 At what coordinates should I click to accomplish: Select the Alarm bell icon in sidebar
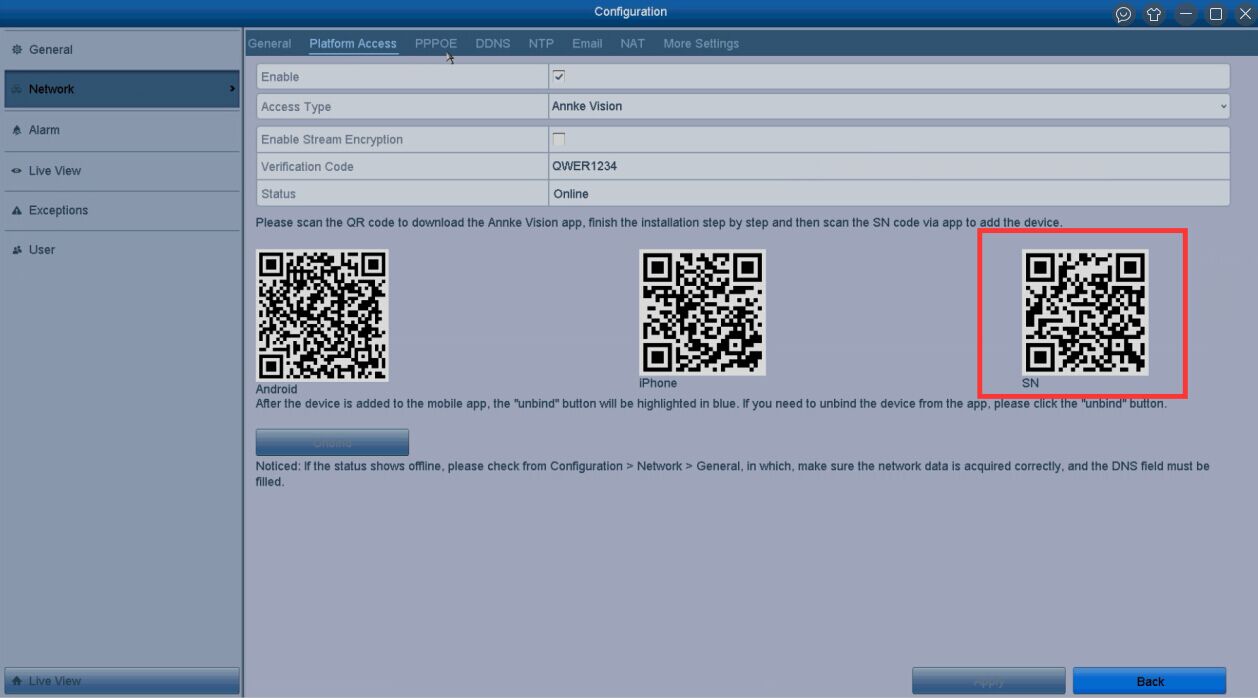[17, 130]
